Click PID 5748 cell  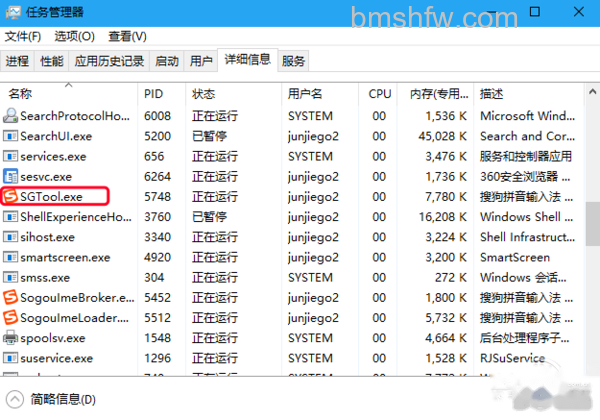pyautogui.click(x=157, y=197)
